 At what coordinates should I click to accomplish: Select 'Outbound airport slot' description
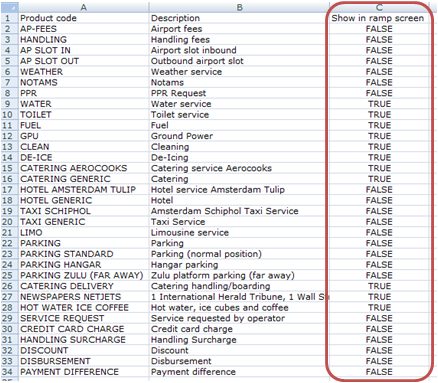[x=239, y=61]
